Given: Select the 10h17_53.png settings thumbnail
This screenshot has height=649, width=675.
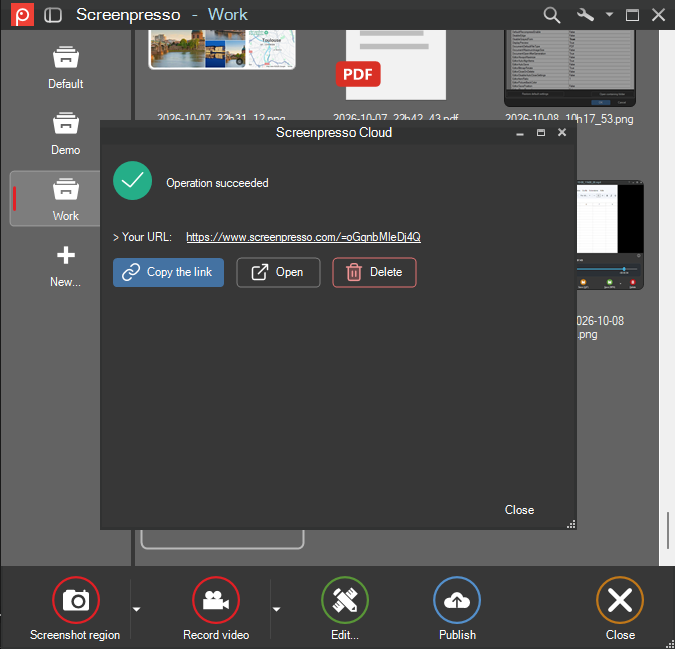Looking at the screenshot, I should 570,68.
